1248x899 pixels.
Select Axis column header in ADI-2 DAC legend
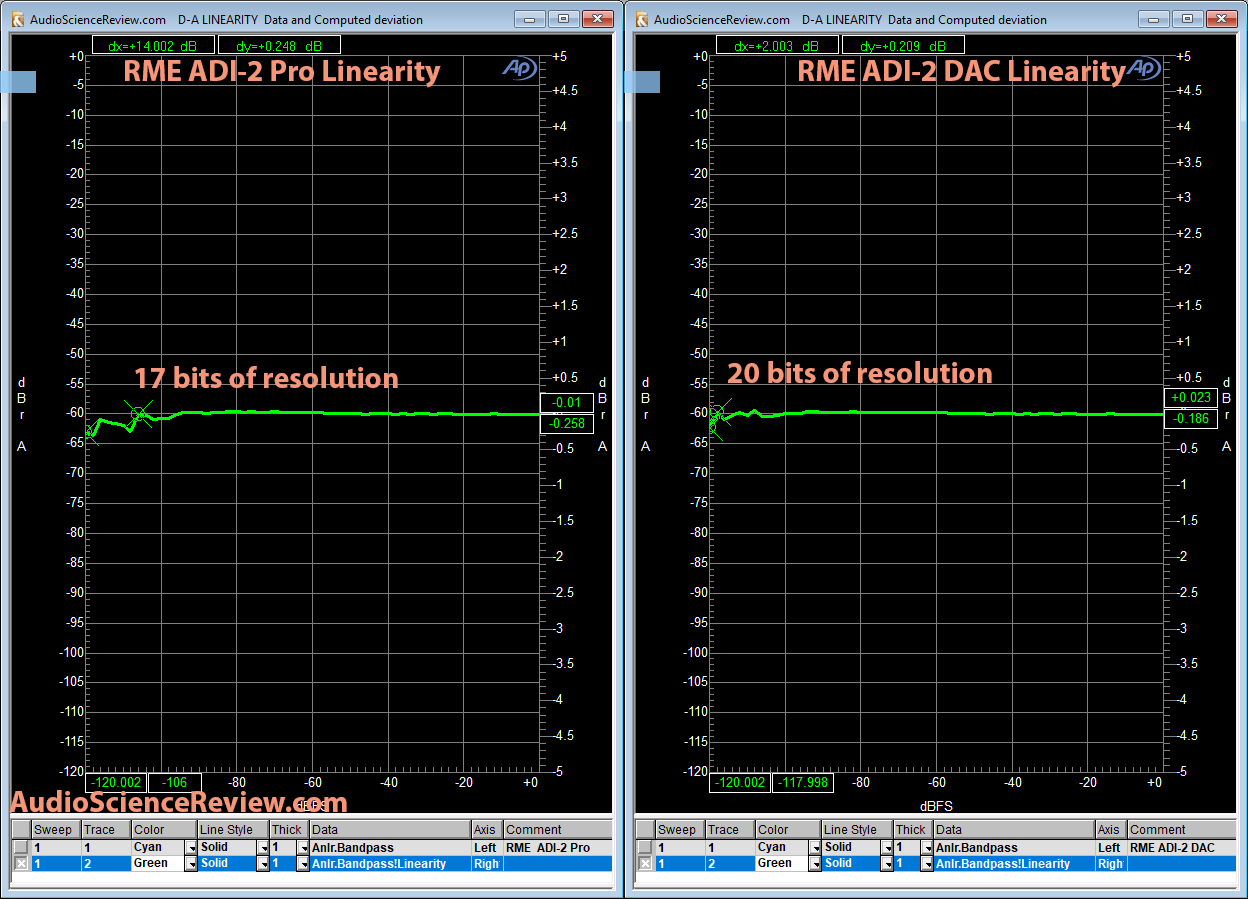pos(1111,830)
